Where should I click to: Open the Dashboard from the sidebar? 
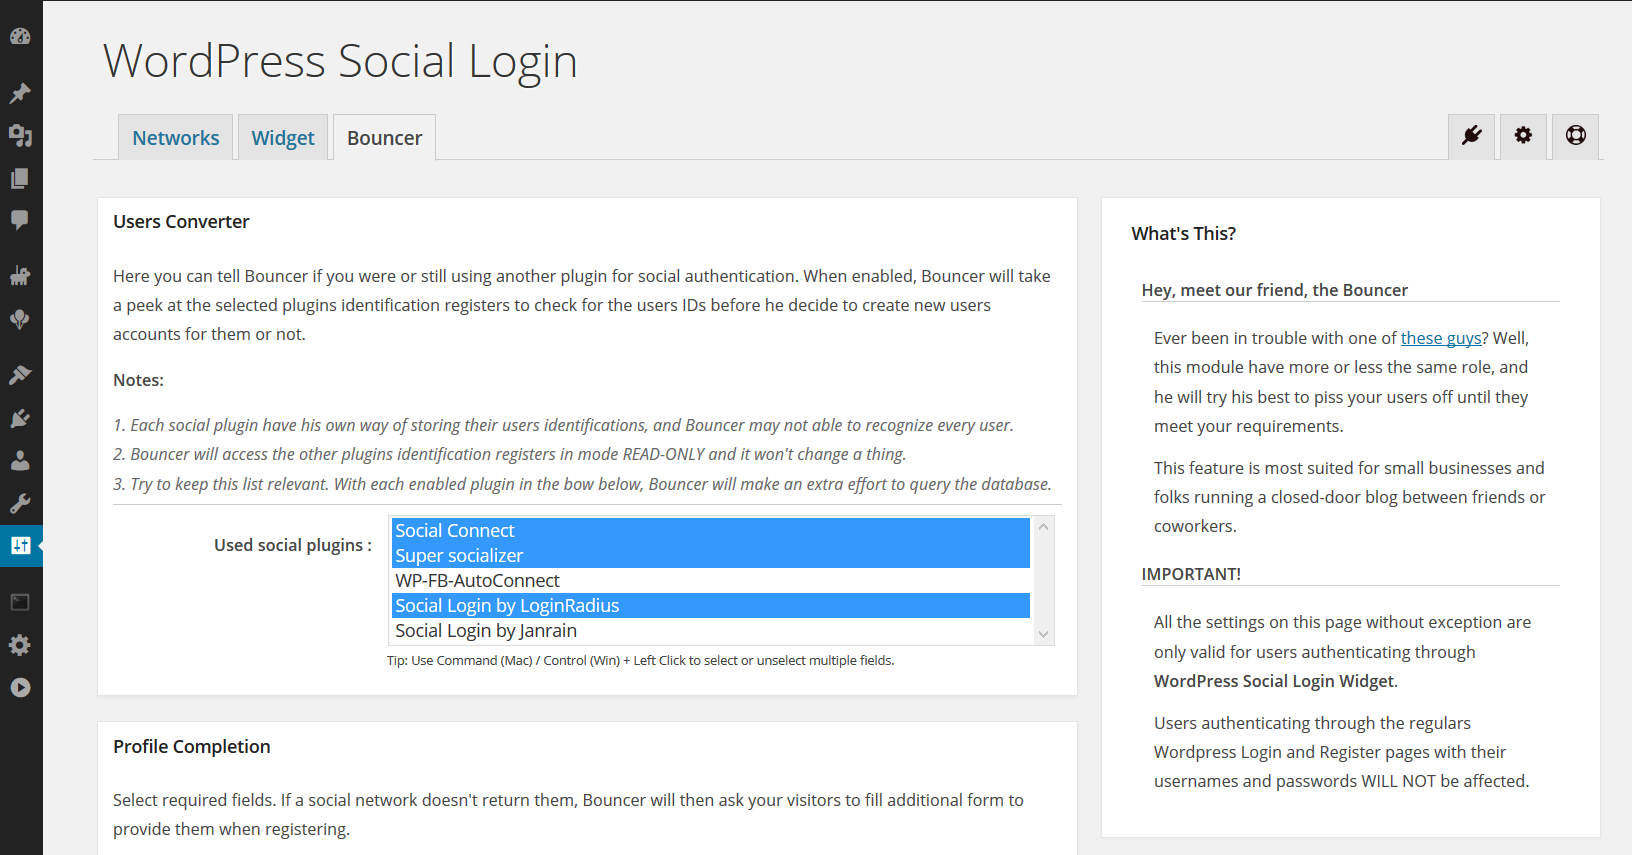pyautogui.click(x=20, y=37)
